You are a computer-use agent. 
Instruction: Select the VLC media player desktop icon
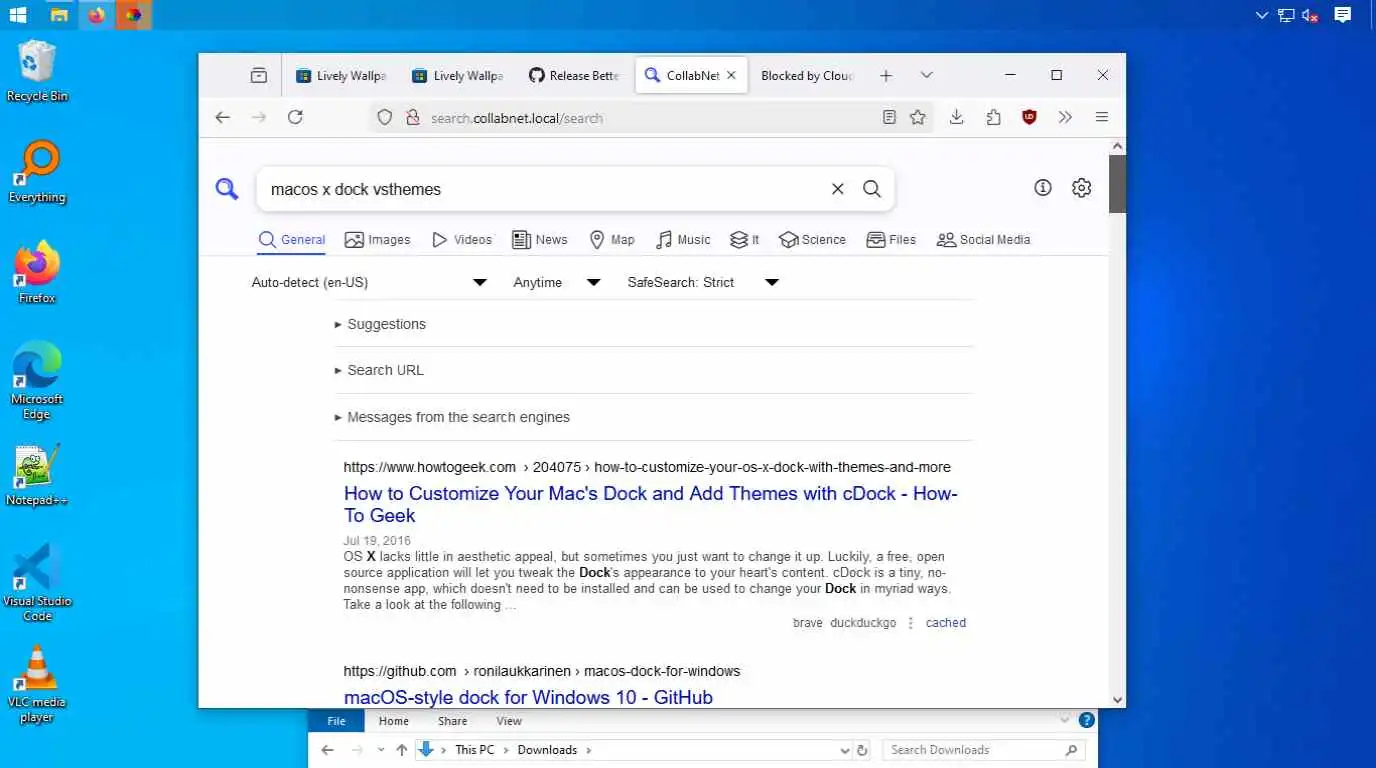(x=37, y=684)
